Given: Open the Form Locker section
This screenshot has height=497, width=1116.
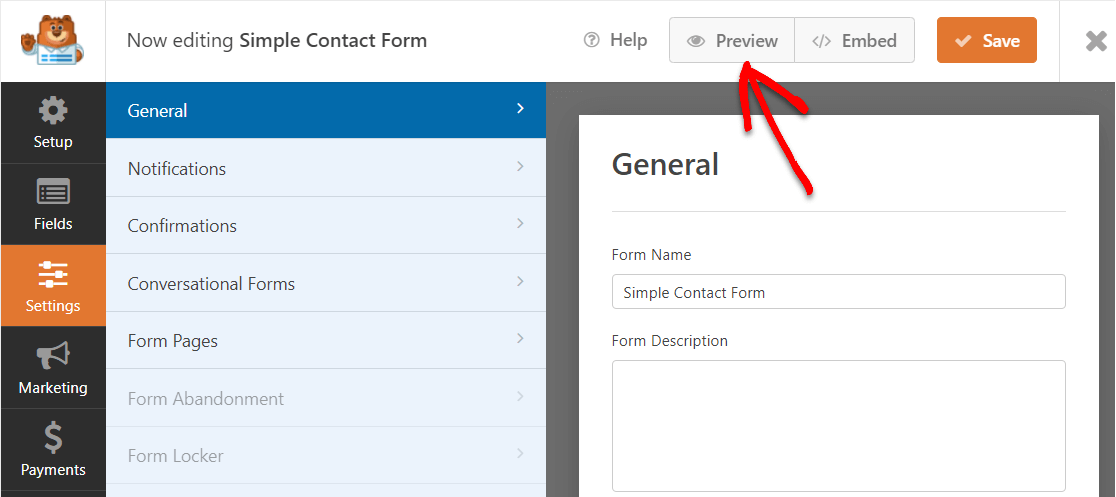Looking at the screenshot, I should [x=325, y=455].
